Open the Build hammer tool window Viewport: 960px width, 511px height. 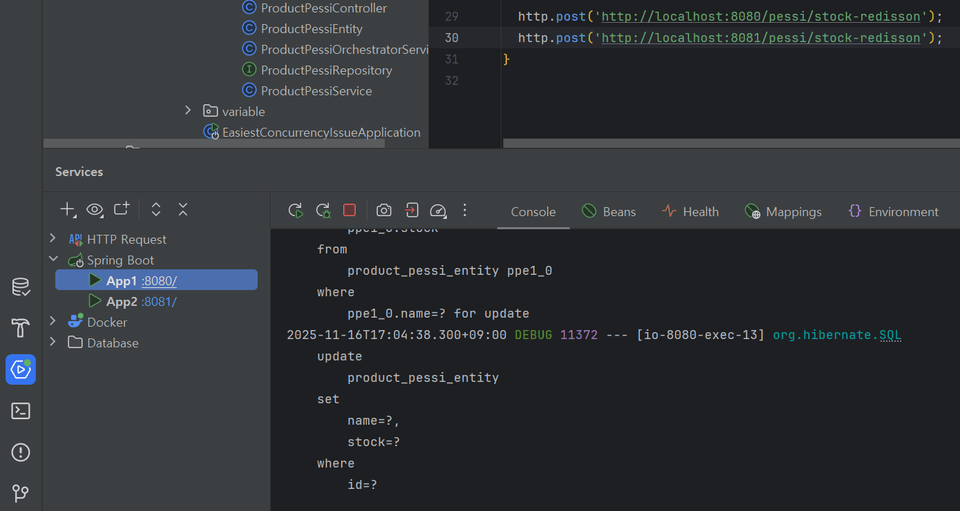(21, 328)
